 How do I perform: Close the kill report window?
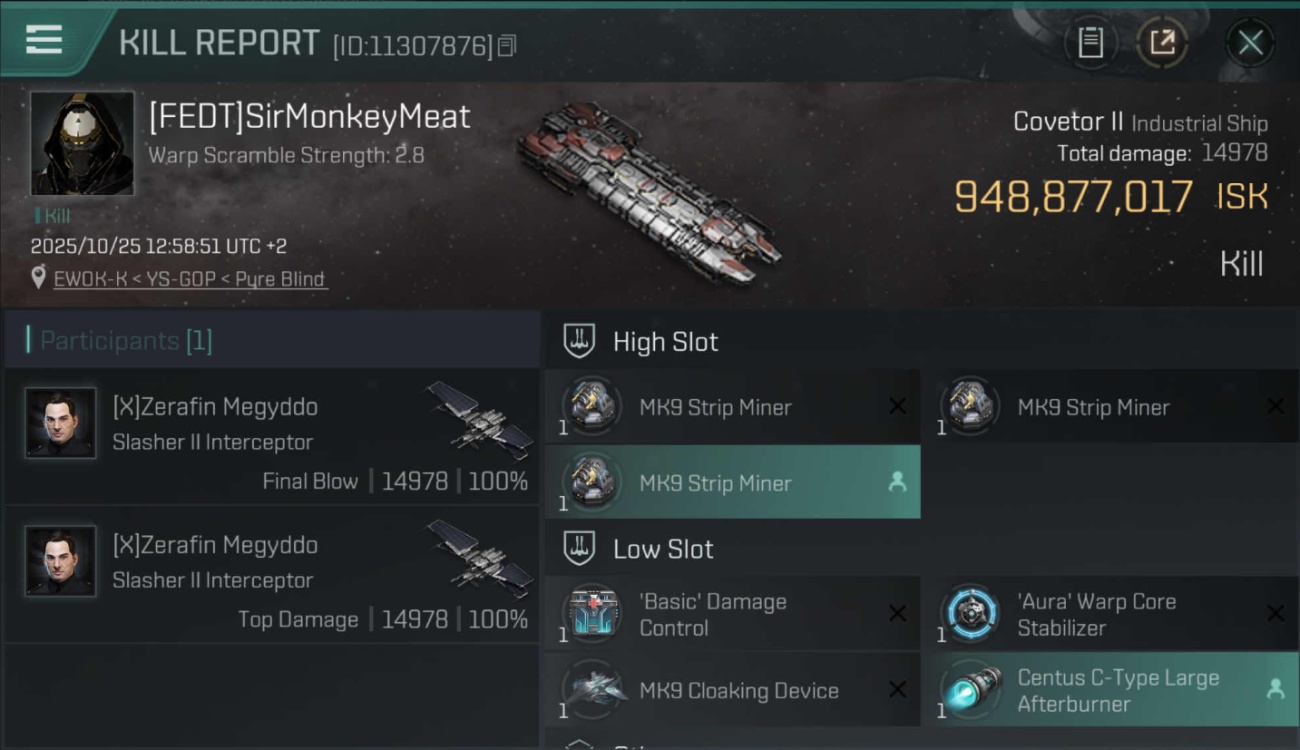[1250, 42]
